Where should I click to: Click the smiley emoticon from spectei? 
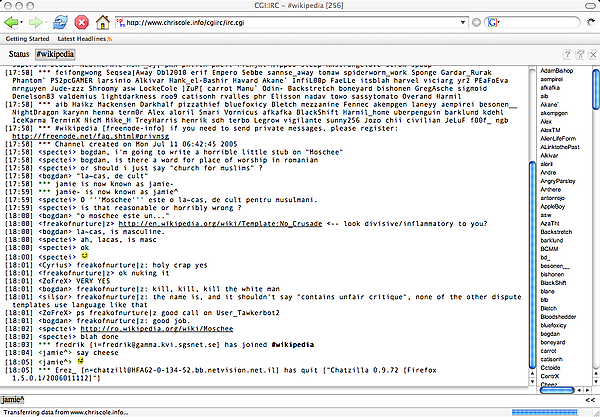click(85, 256)
